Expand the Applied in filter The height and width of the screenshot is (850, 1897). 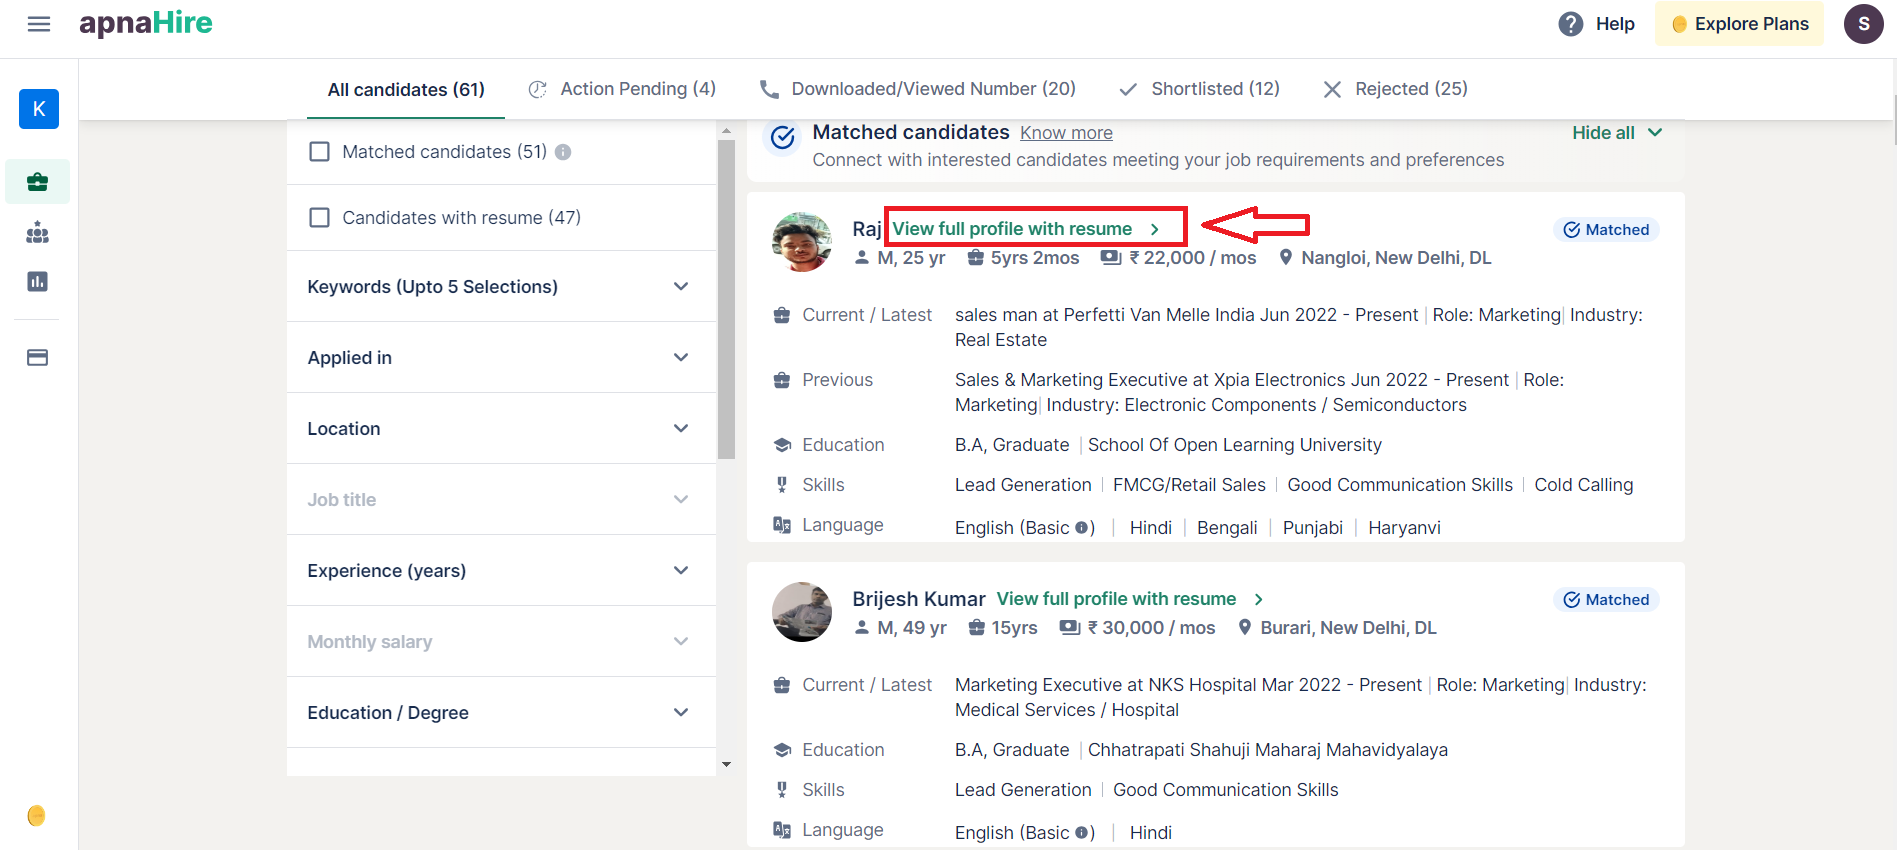pyautogui.click(x=501, y=358)
